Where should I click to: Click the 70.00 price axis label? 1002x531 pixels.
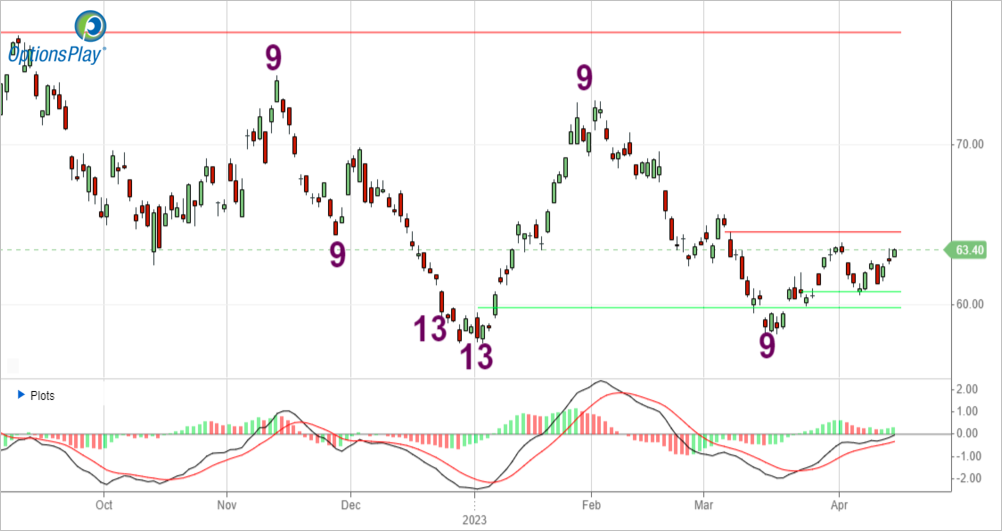point(969,145)
